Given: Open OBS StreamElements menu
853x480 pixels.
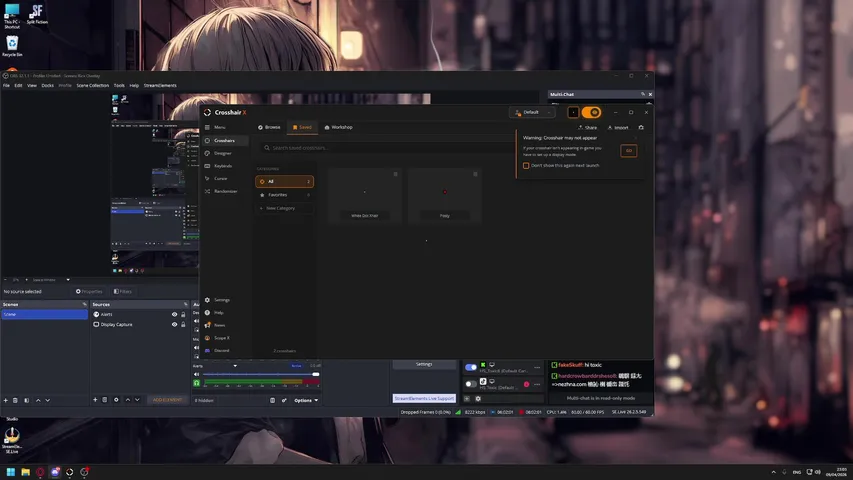Looking at the screenshot, I should pyautogui.click(x=160, y=85).
